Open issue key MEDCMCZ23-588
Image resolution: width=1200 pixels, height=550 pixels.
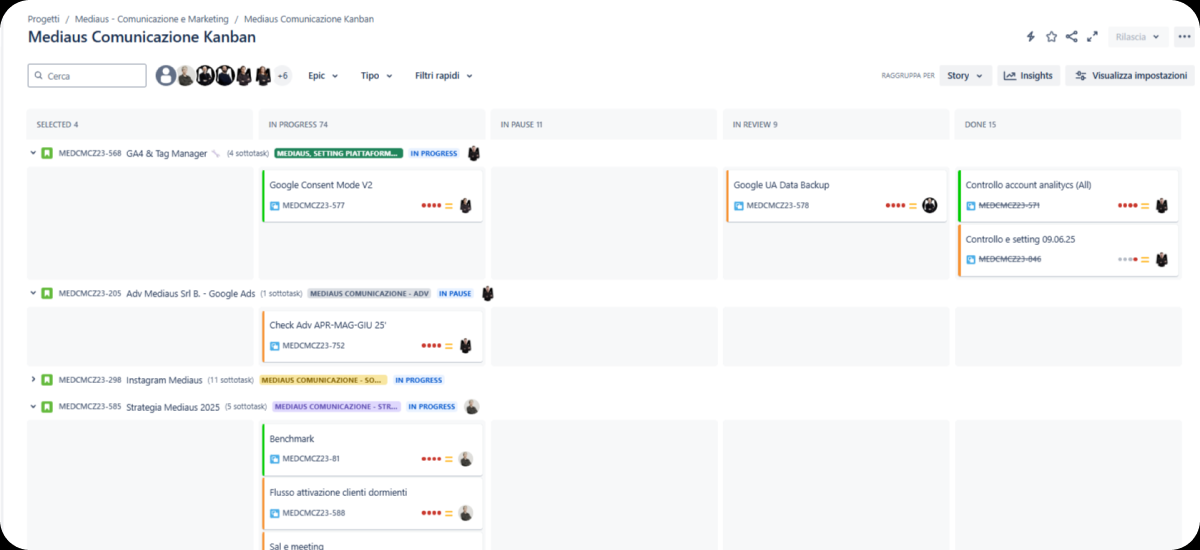[x=314, y=513]
